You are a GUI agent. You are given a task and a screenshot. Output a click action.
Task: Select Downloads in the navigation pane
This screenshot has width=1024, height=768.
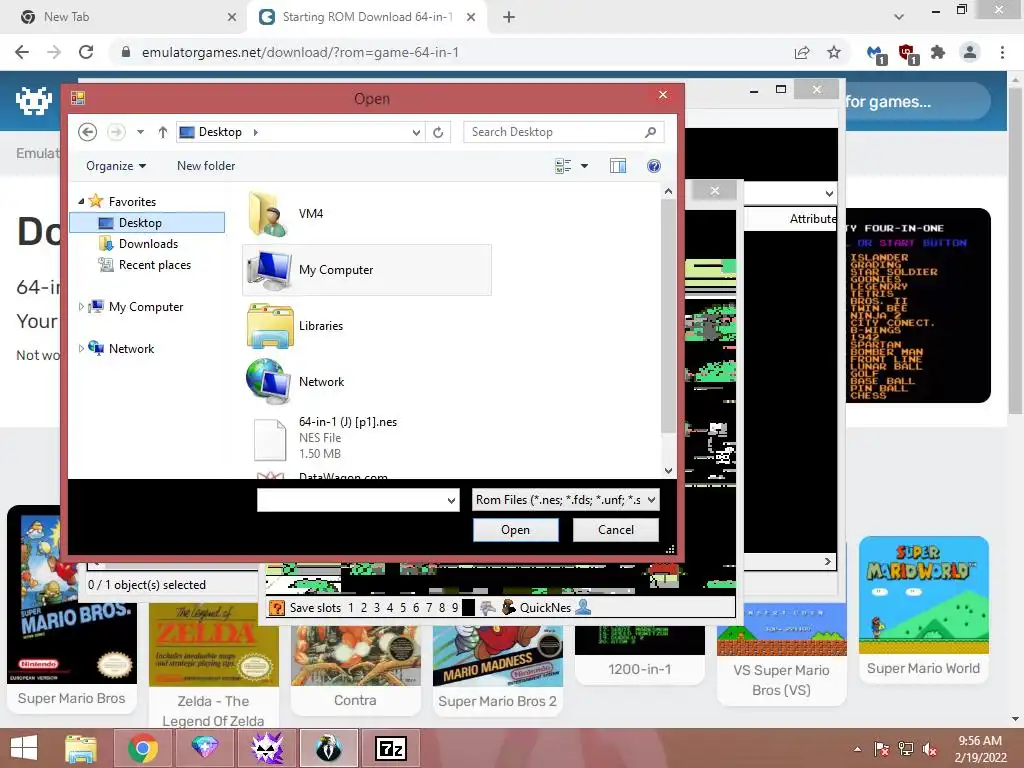pyautogui.click(x=148, y=244)
